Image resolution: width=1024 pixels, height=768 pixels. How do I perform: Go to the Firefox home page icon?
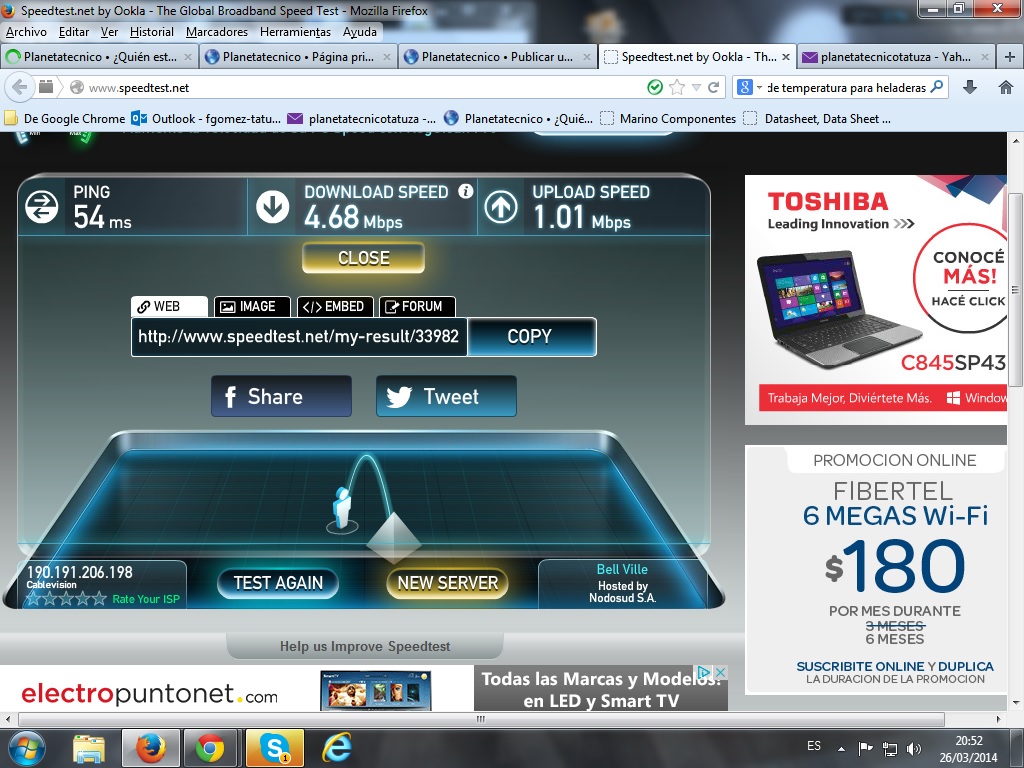[x=1006, y=87]
